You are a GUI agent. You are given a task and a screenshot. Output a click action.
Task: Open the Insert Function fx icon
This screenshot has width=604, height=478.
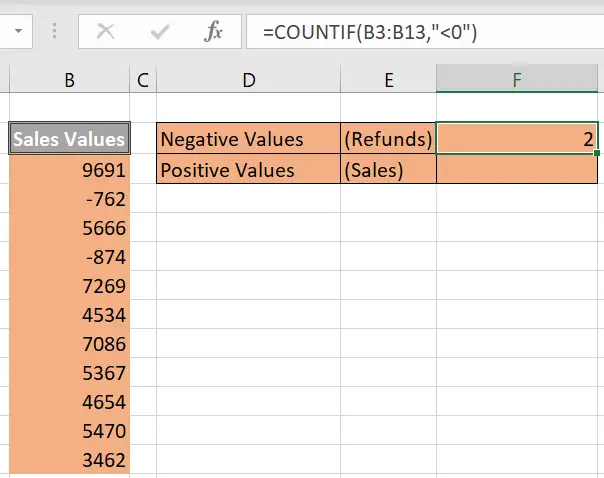coord(213,31)
